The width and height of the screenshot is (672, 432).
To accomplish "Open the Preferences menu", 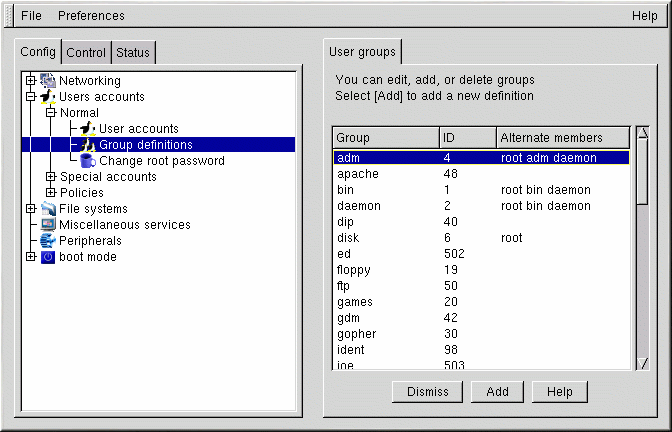I will [x=91, y=16].
